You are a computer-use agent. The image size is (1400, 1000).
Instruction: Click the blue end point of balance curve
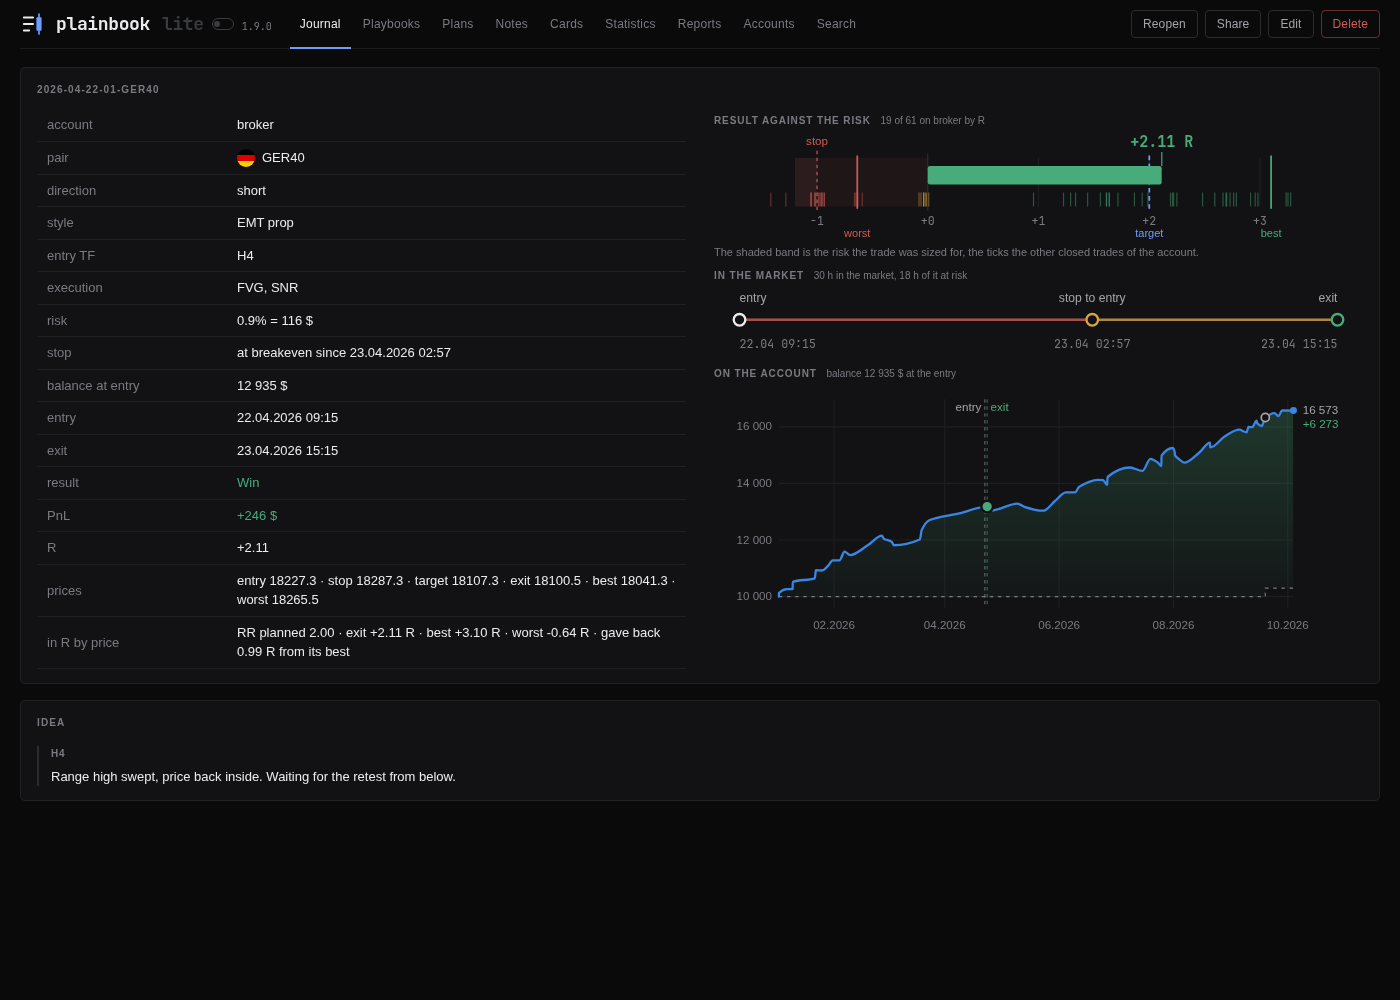(1293, 410)
